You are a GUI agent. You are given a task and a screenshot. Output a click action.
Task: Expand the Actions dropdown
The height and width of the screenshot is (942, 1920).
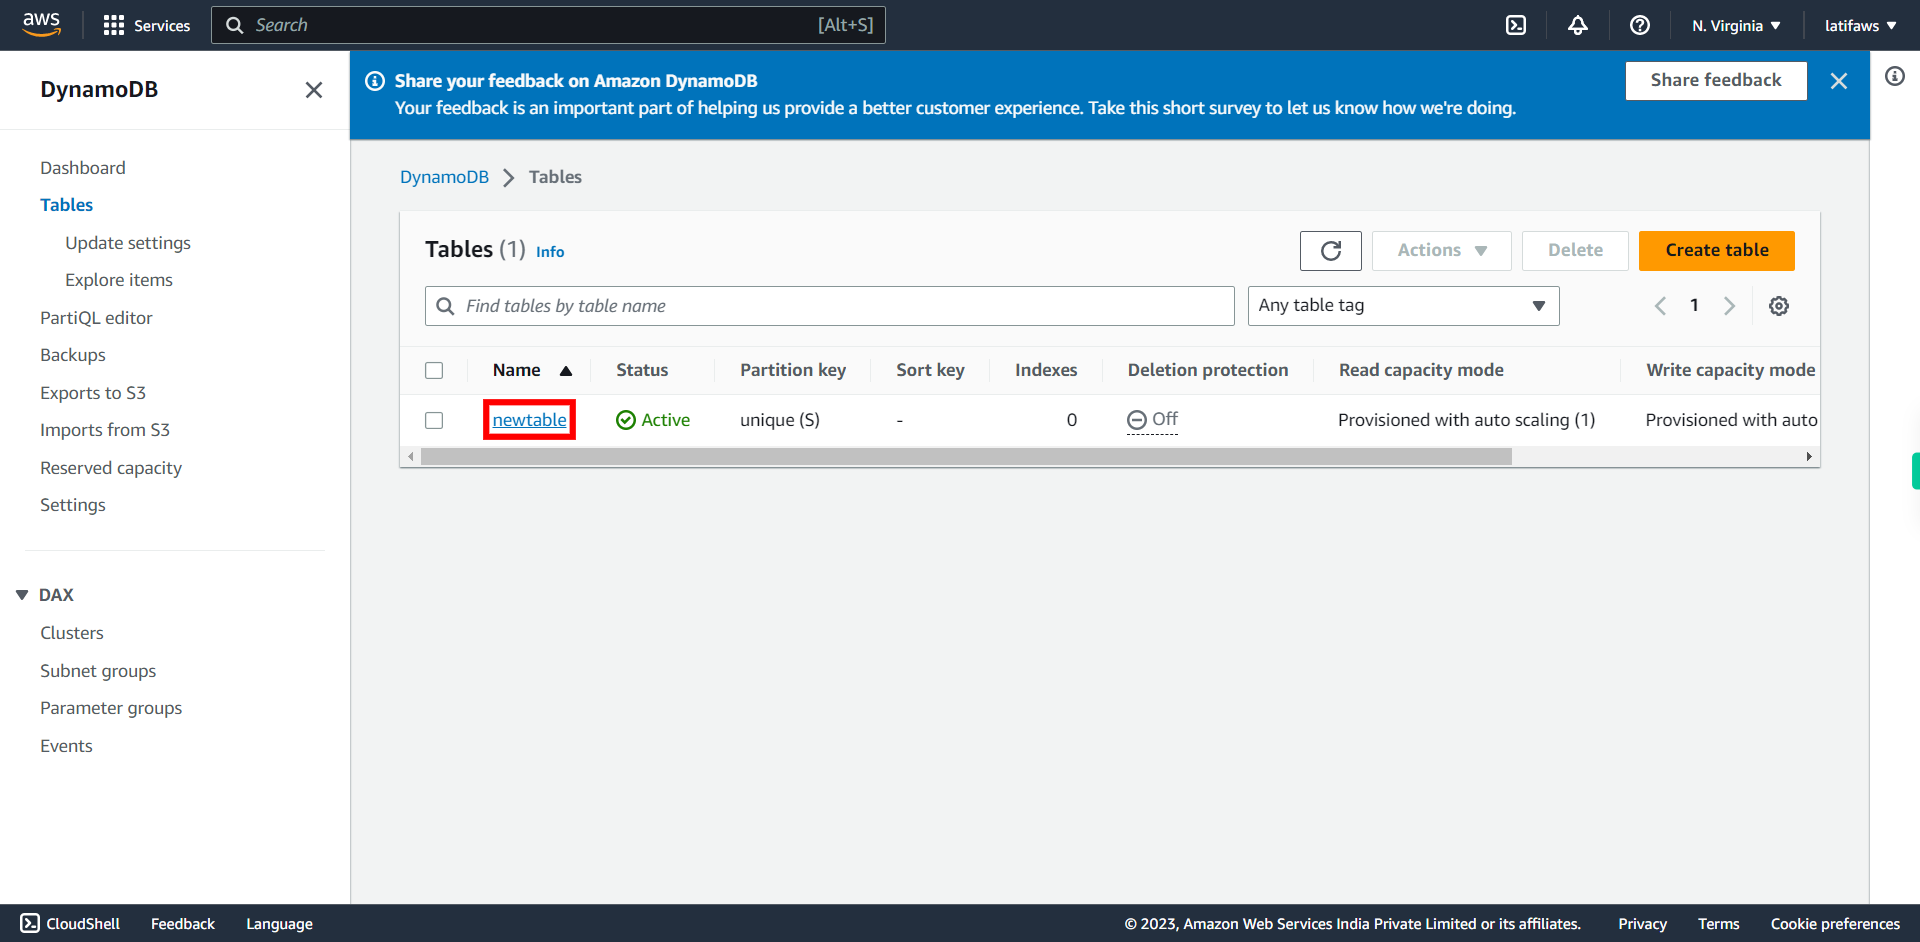click(1442, 251)
